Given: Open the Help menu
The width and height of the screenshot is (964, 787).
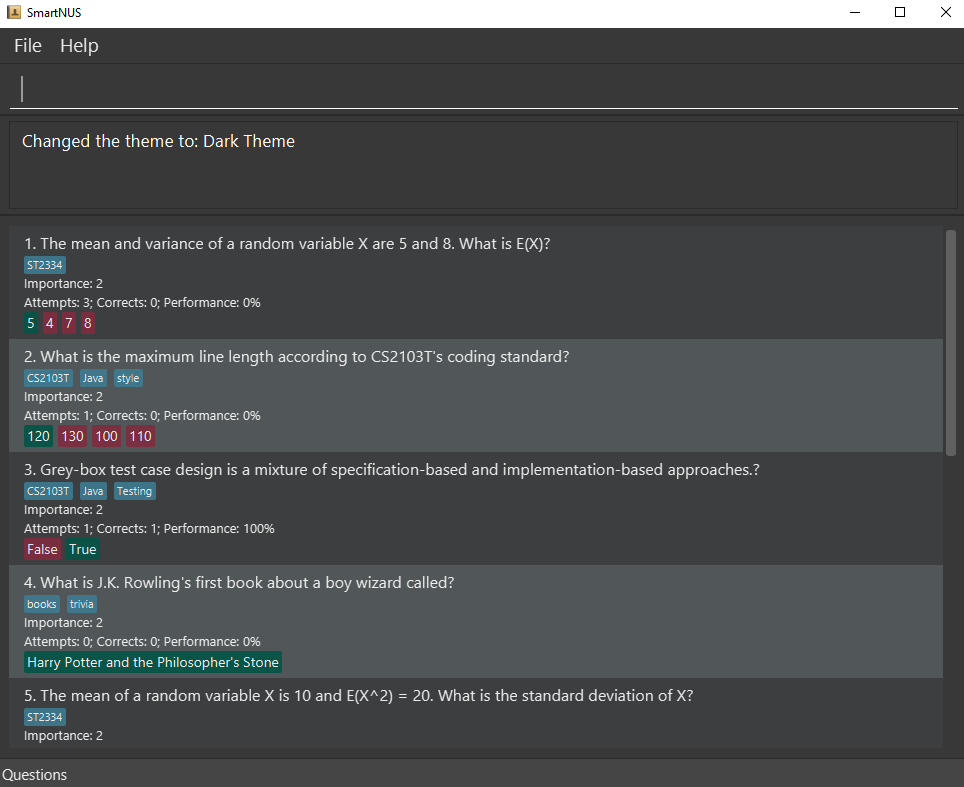Looking at the screenshot, I should pos(79,45).
